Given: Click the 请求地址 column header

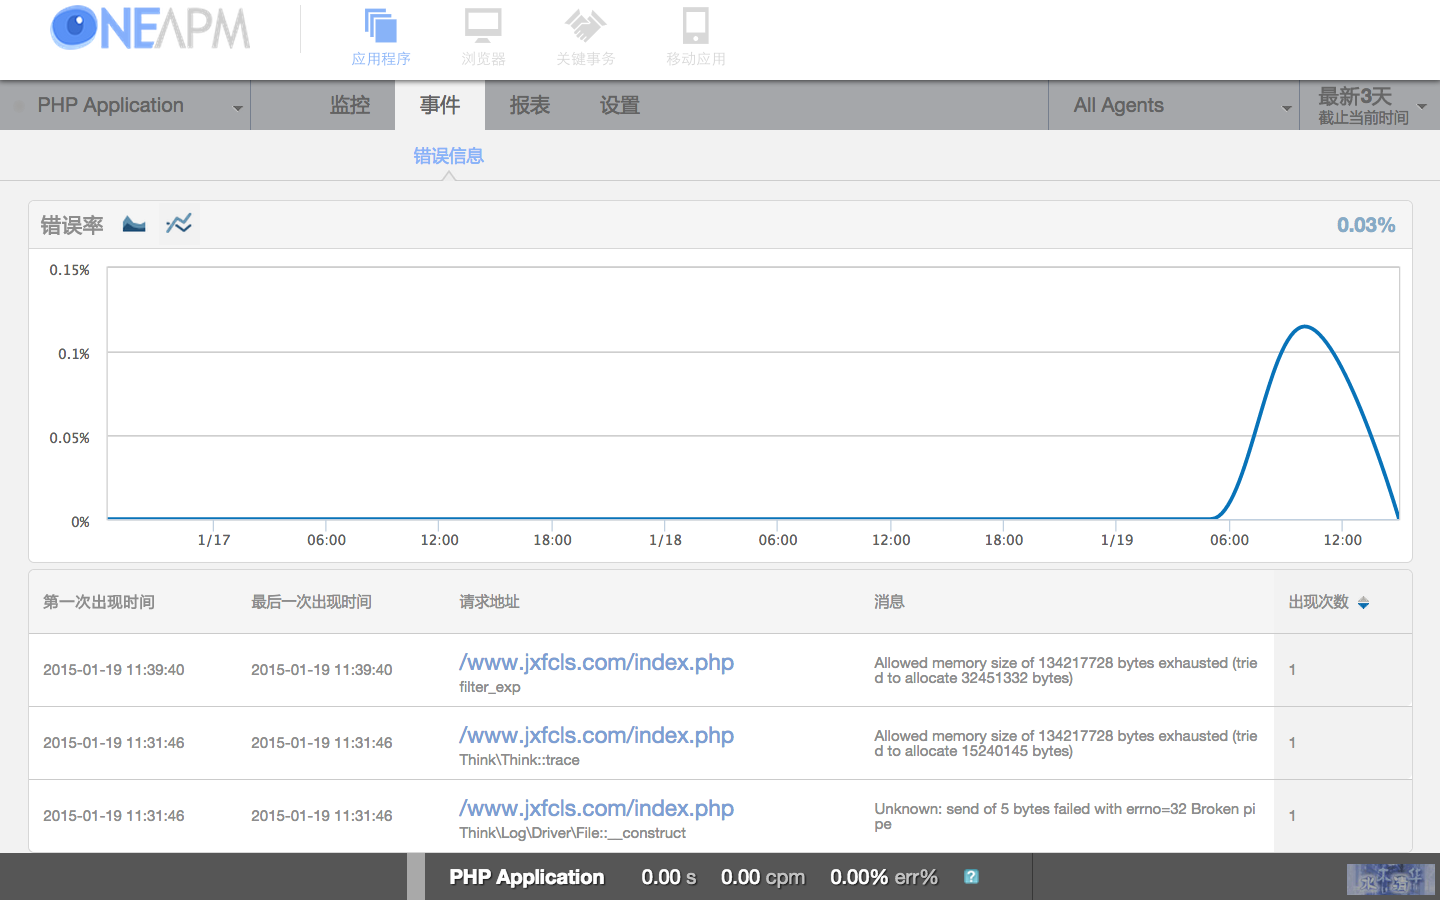Looking at the screenshot, I should click(489, 602).
